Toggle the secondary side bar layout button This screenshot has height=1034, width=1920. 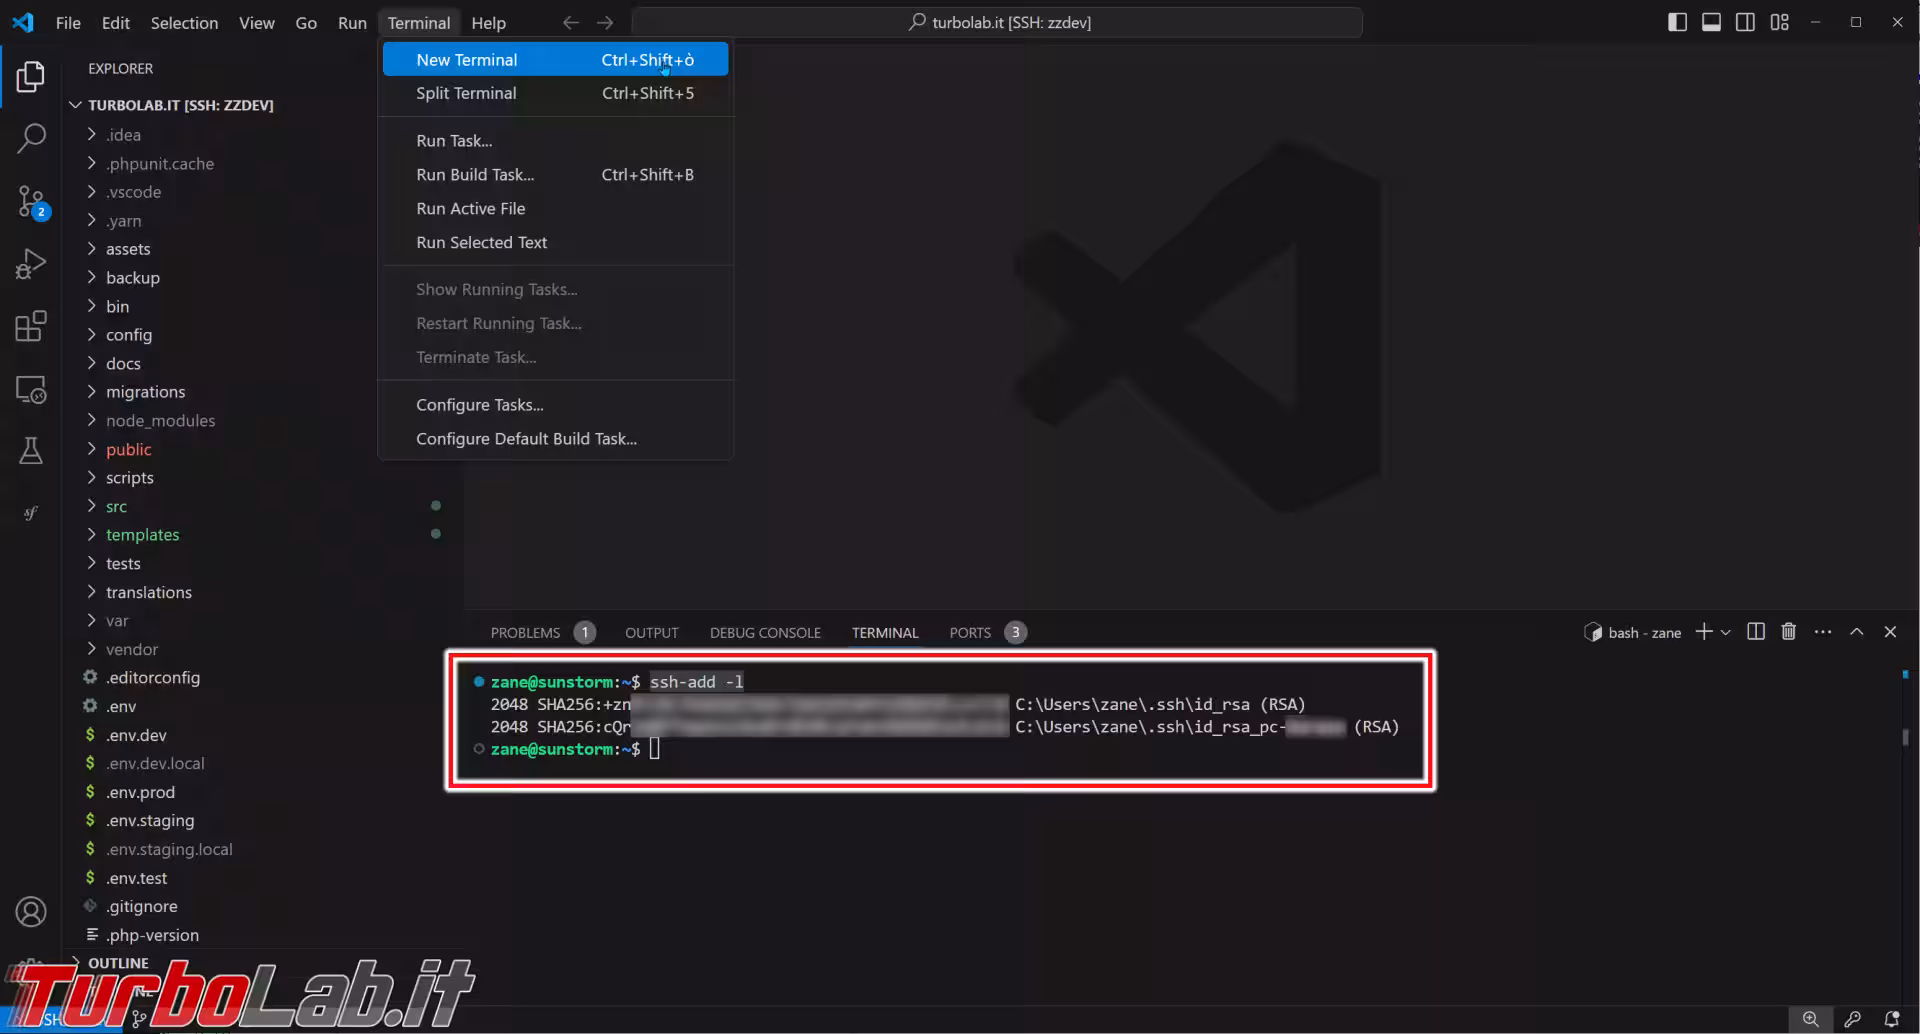tap(1745, 22)
